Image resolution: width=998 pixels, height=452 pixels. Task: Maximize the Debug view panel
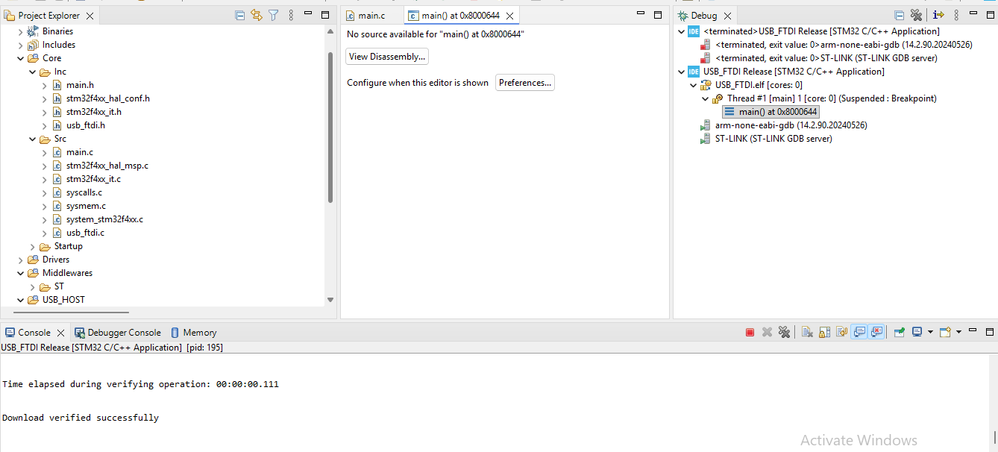(x=990, y=15)
